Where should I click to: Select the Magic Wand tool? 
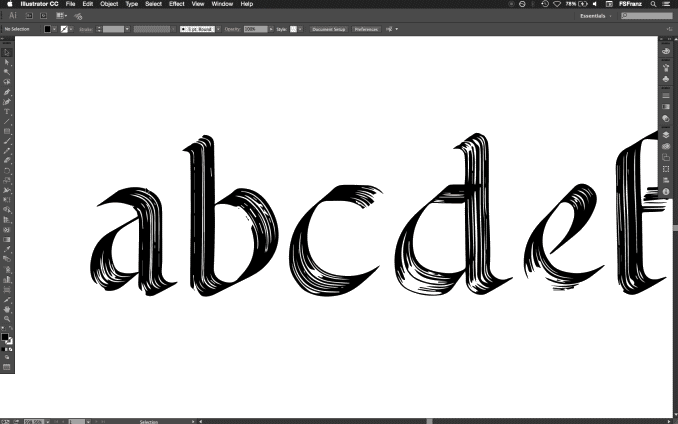(x=6, y=72)
